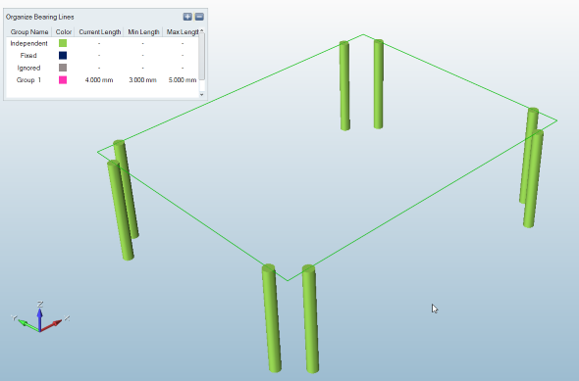Change the Ignored group gray color
Image resolution: width=579 pixels, height=381 pixels.
63,68
